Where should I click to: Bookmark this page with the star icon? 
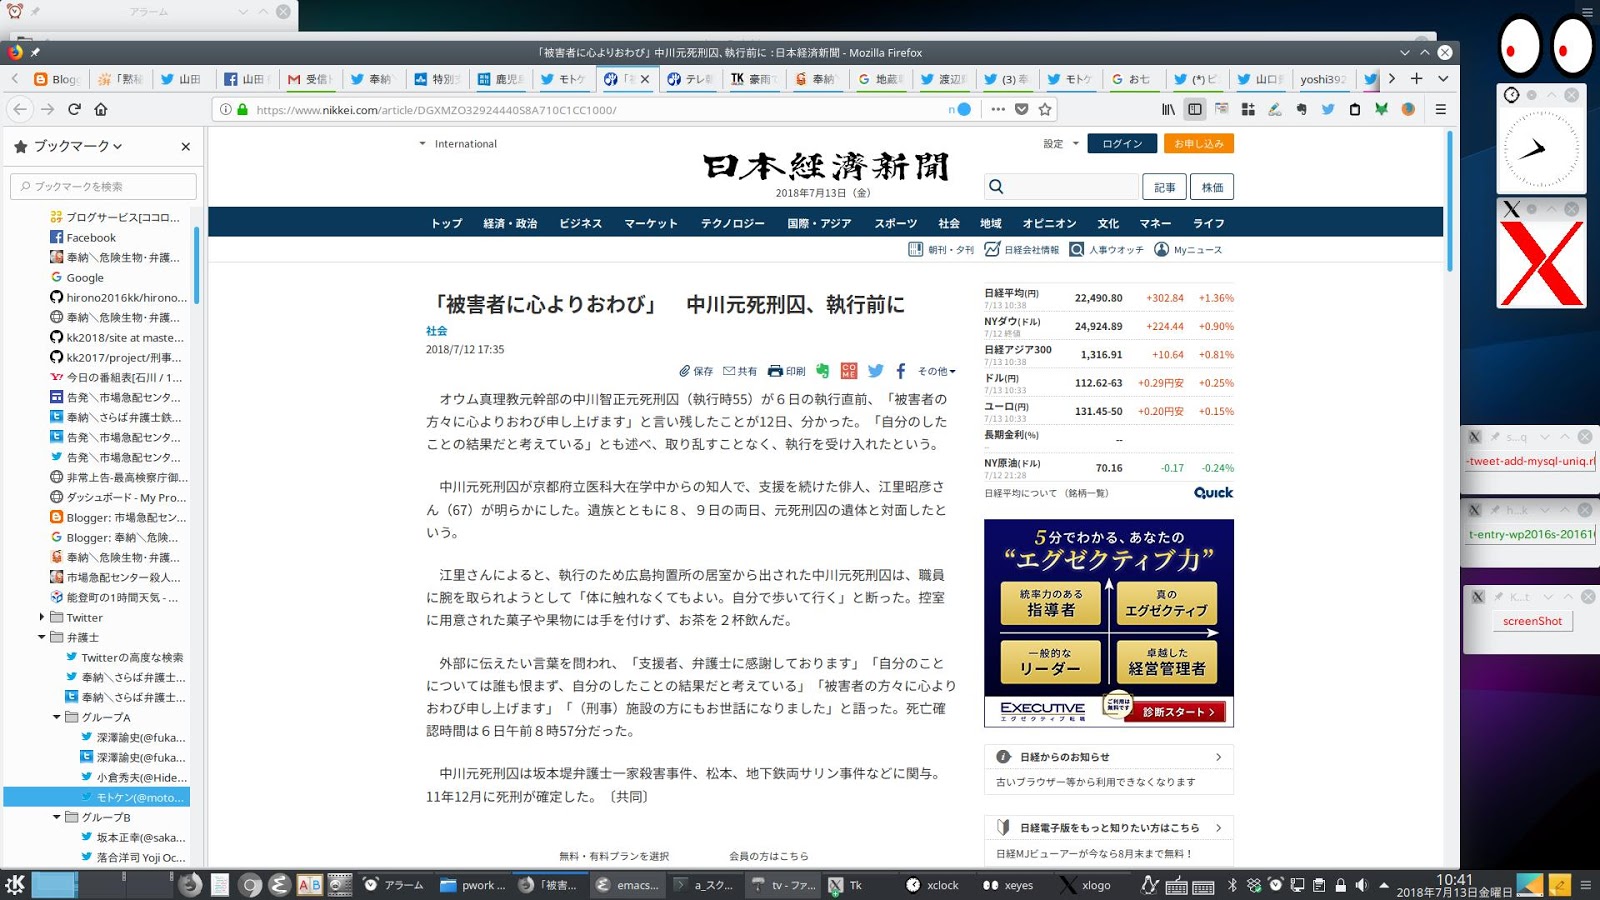pyautogui.click(x=1045, y=109)
